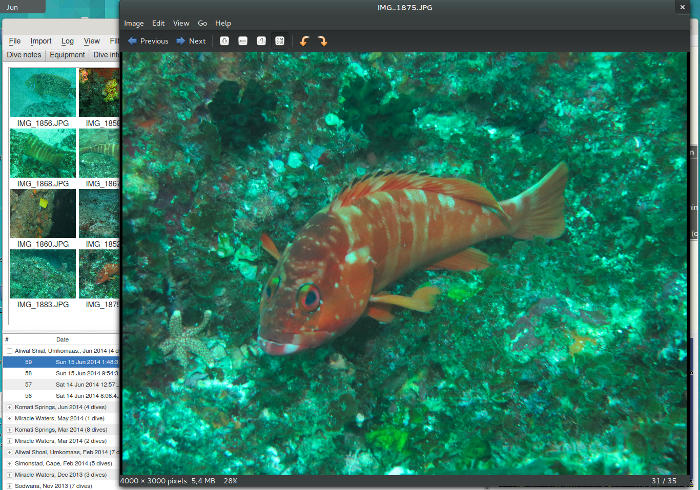Click the # column header
The height and width of the screenshot is (490, 700).
[7, 340]
